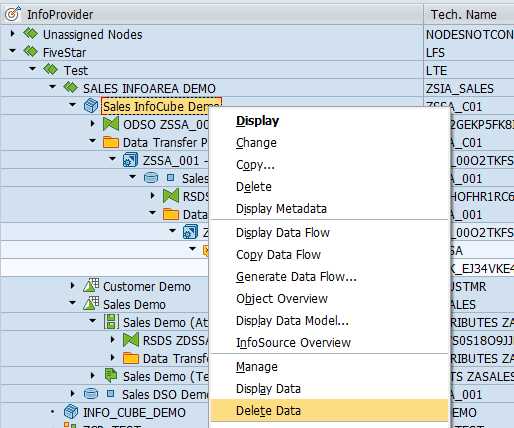Click the Unassigned Nodes infoarea icon
This screenshot has height=428, width=514.
pyautogui.click(x=31, y=34)
